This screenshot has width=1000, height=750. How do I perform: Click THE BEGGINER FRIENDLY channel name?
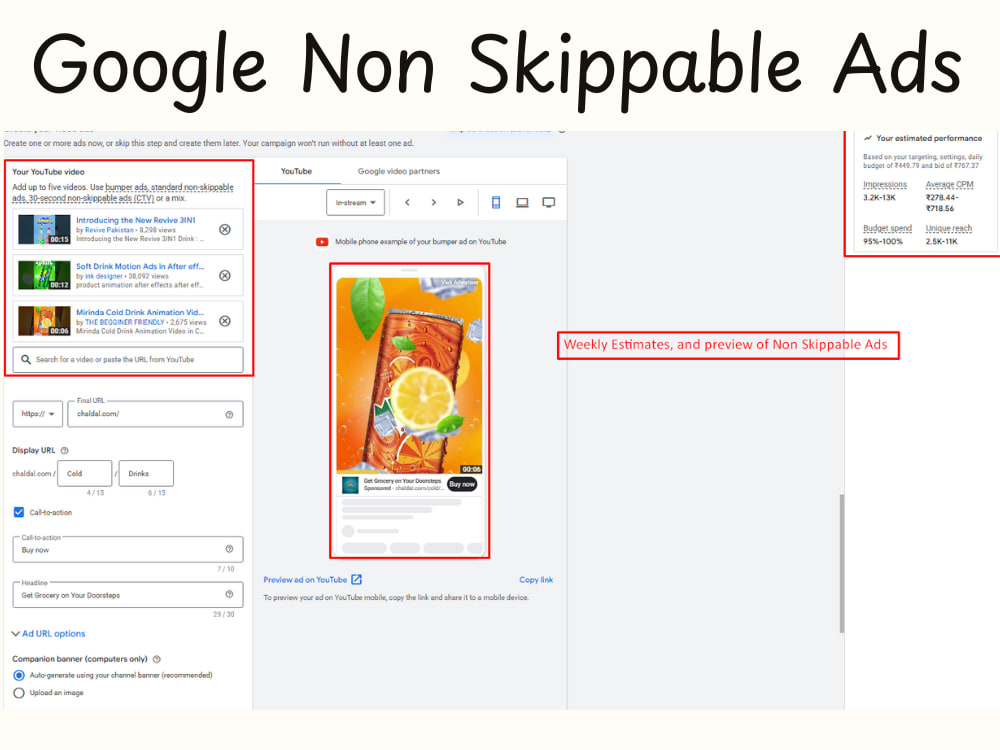point(126,322)
